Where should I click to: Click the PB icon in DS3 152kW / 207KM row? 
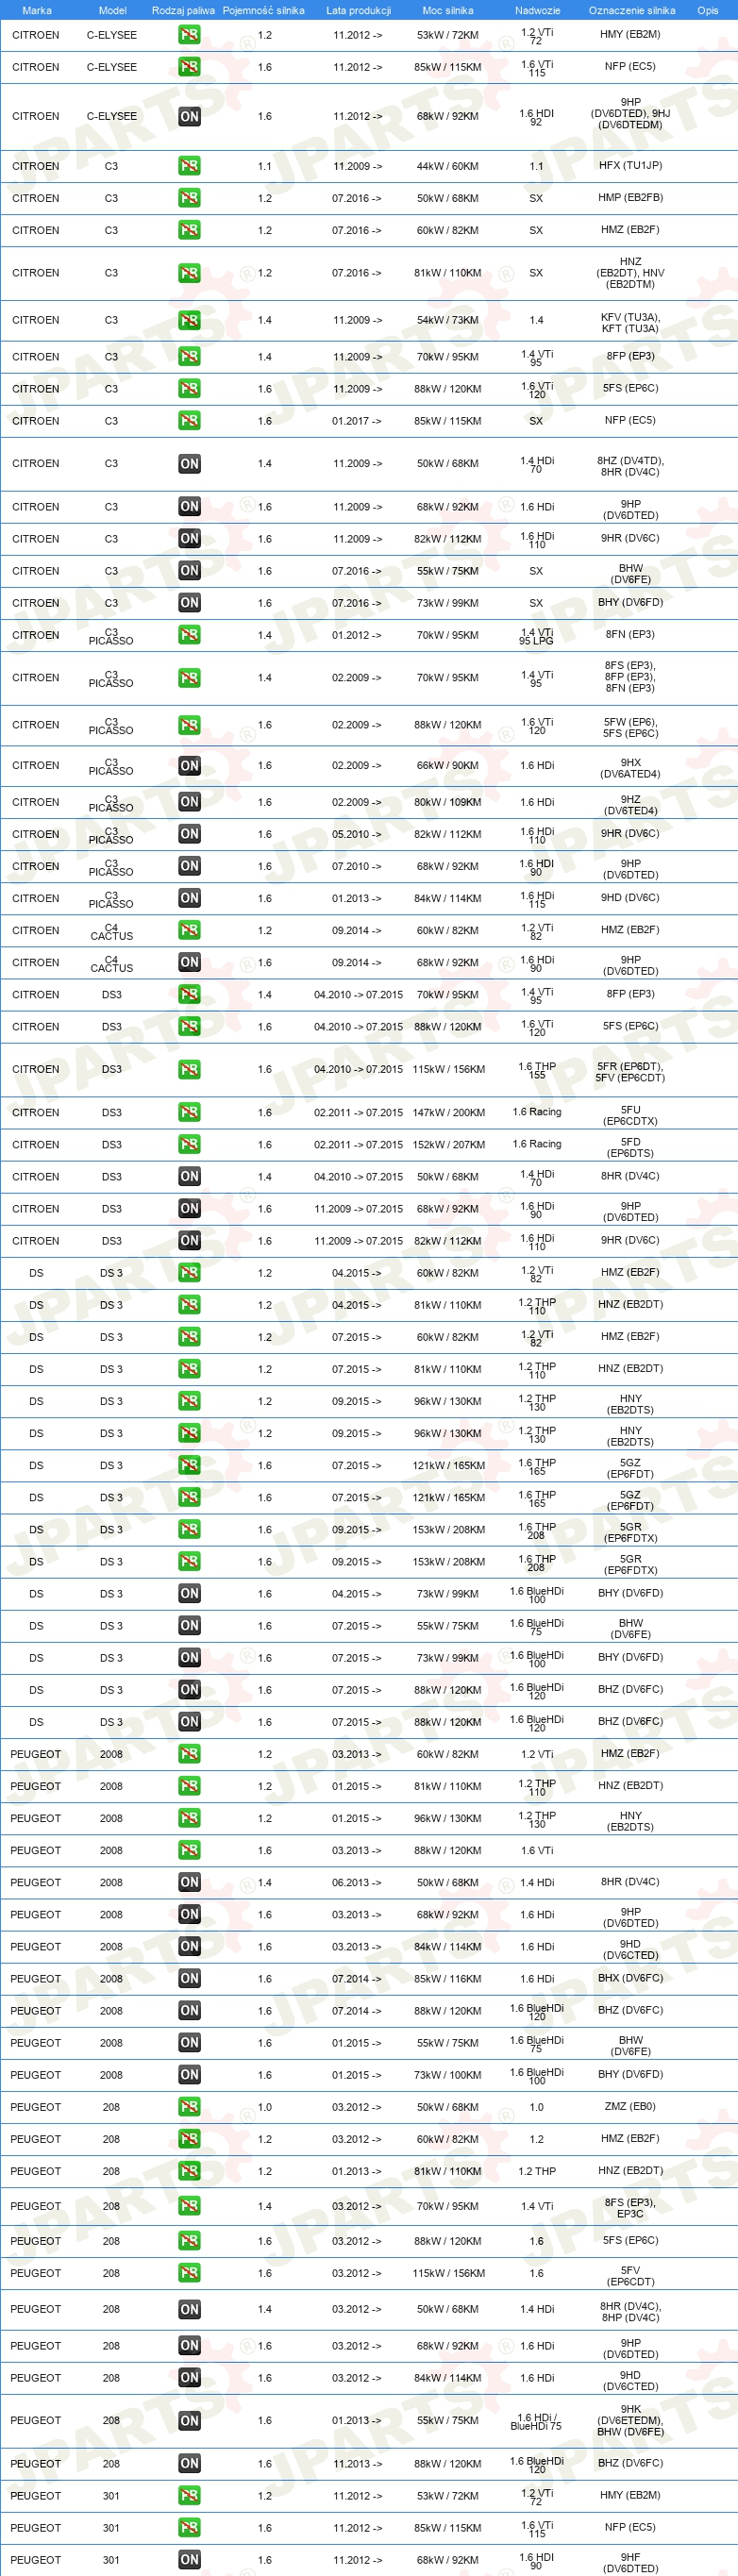(x=189, y=1144)
